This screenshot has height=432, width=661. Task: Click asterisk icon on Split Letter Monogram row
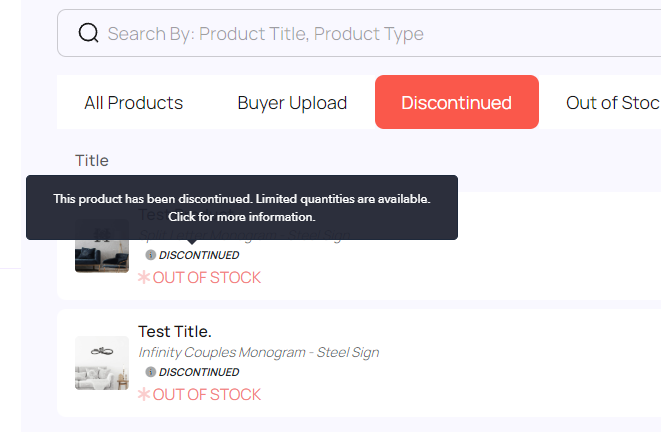[x=144, y=277]
